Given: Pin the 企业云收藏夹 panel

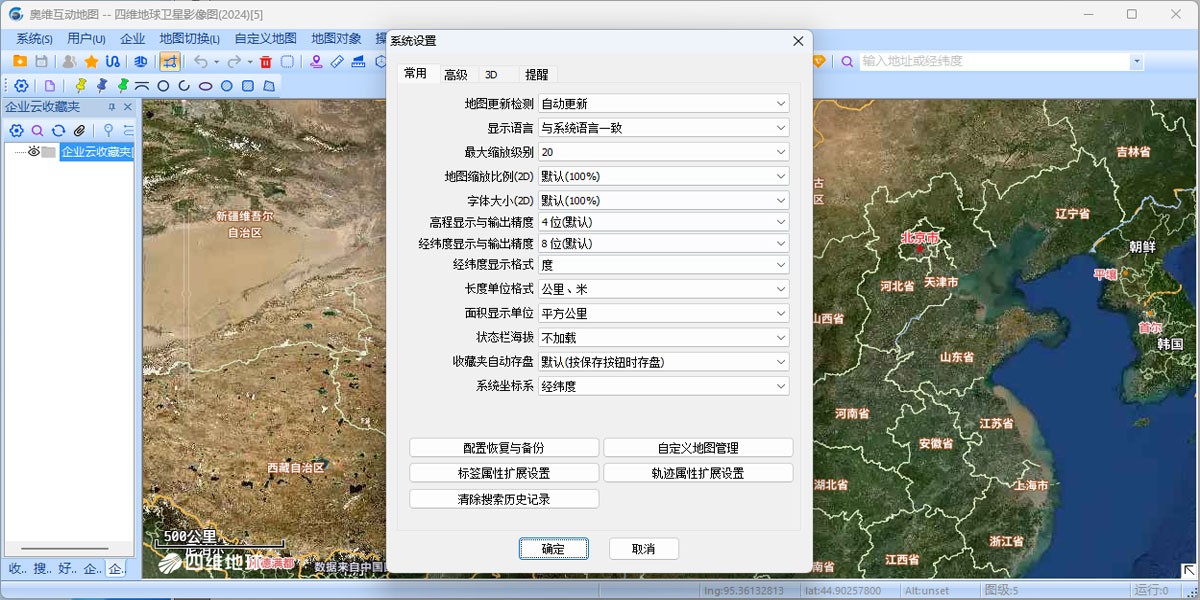Looking at the screenshot, I should coord(112,107).
